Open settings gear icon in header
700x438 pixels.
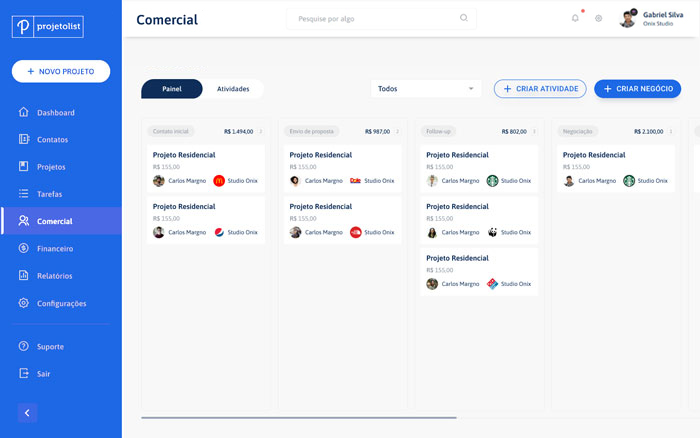(599, 18)
